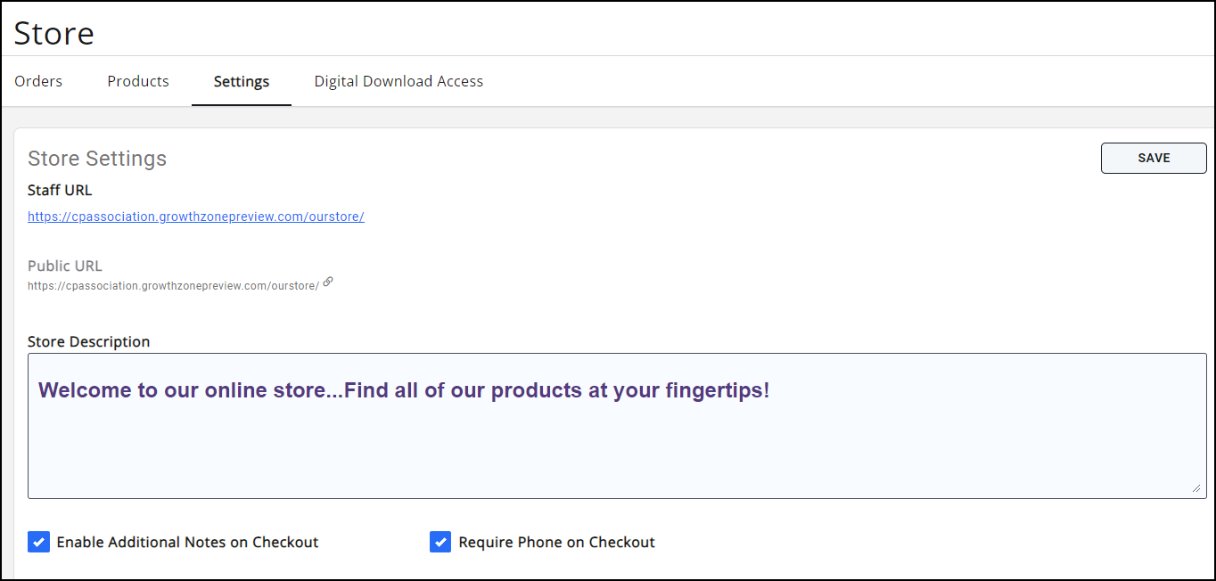Open the Staff URL ourstore link
The width and height of the screenshot is (1216, 581).
click(x=196, y=216)
